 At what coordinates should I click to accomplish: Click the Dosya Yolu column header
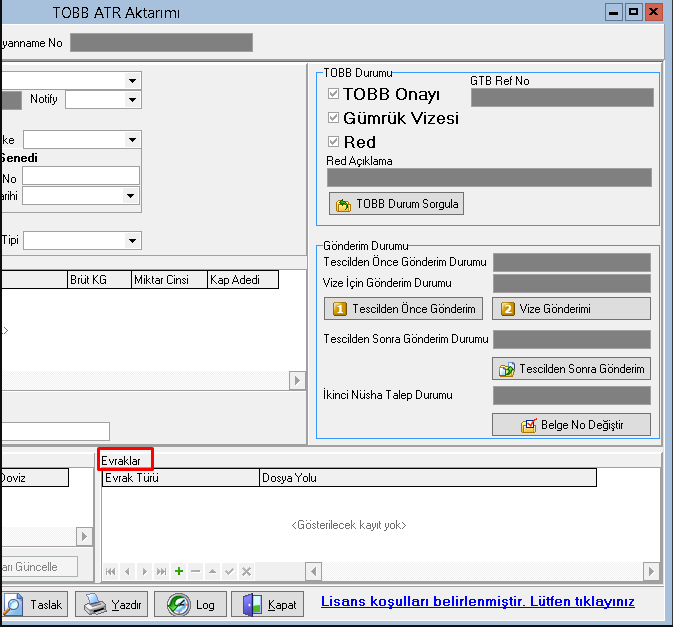[x=428, y=478]
